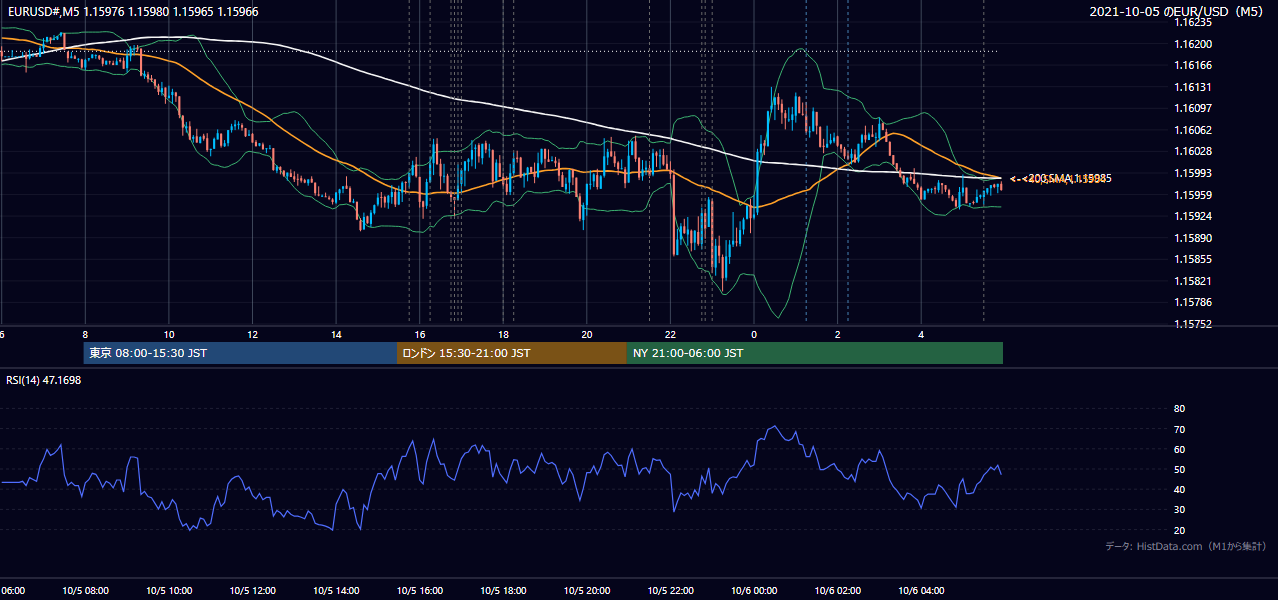This screenshot has width=1278, height=600.
Task: Click the 10/5 22:00 date axis label
Action: click(x=670, y=591)
